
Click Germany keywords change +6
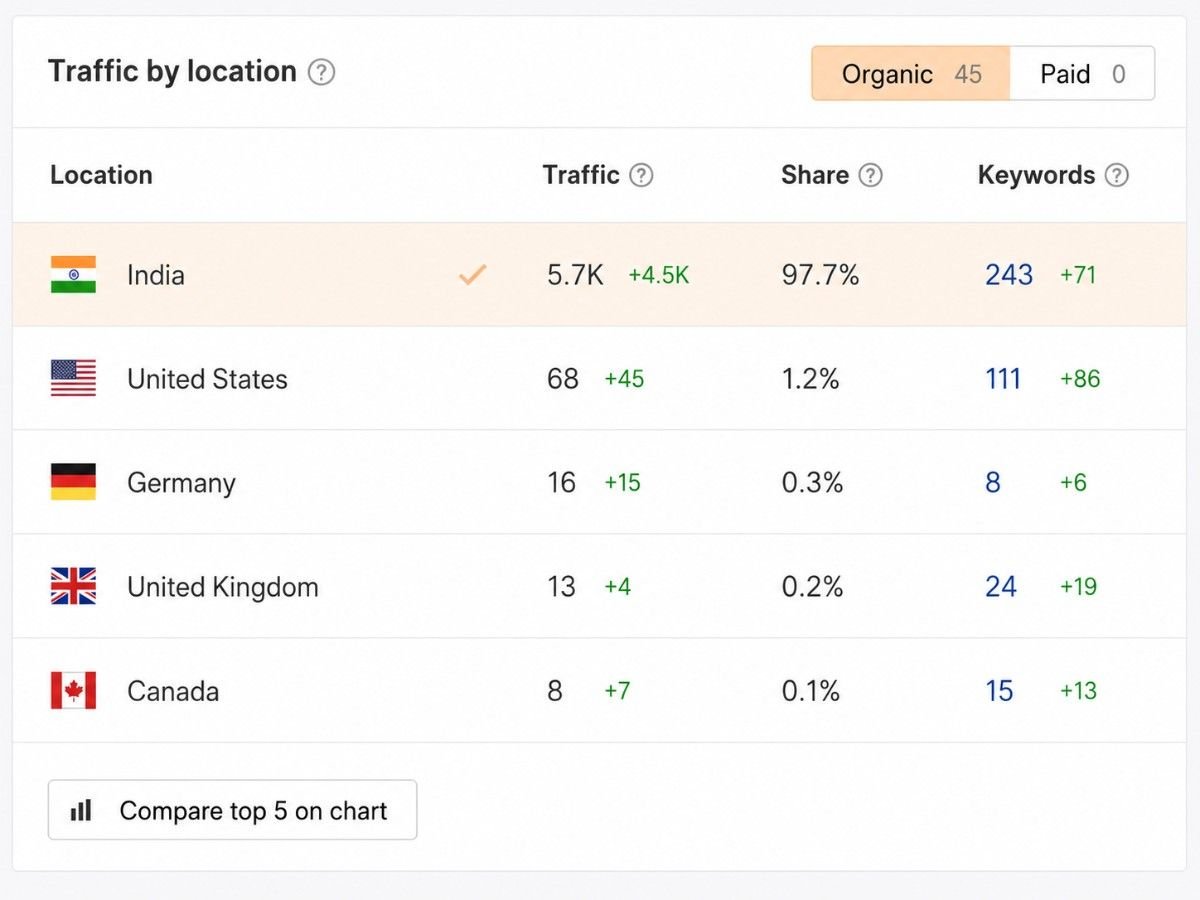pos(1073,483)
